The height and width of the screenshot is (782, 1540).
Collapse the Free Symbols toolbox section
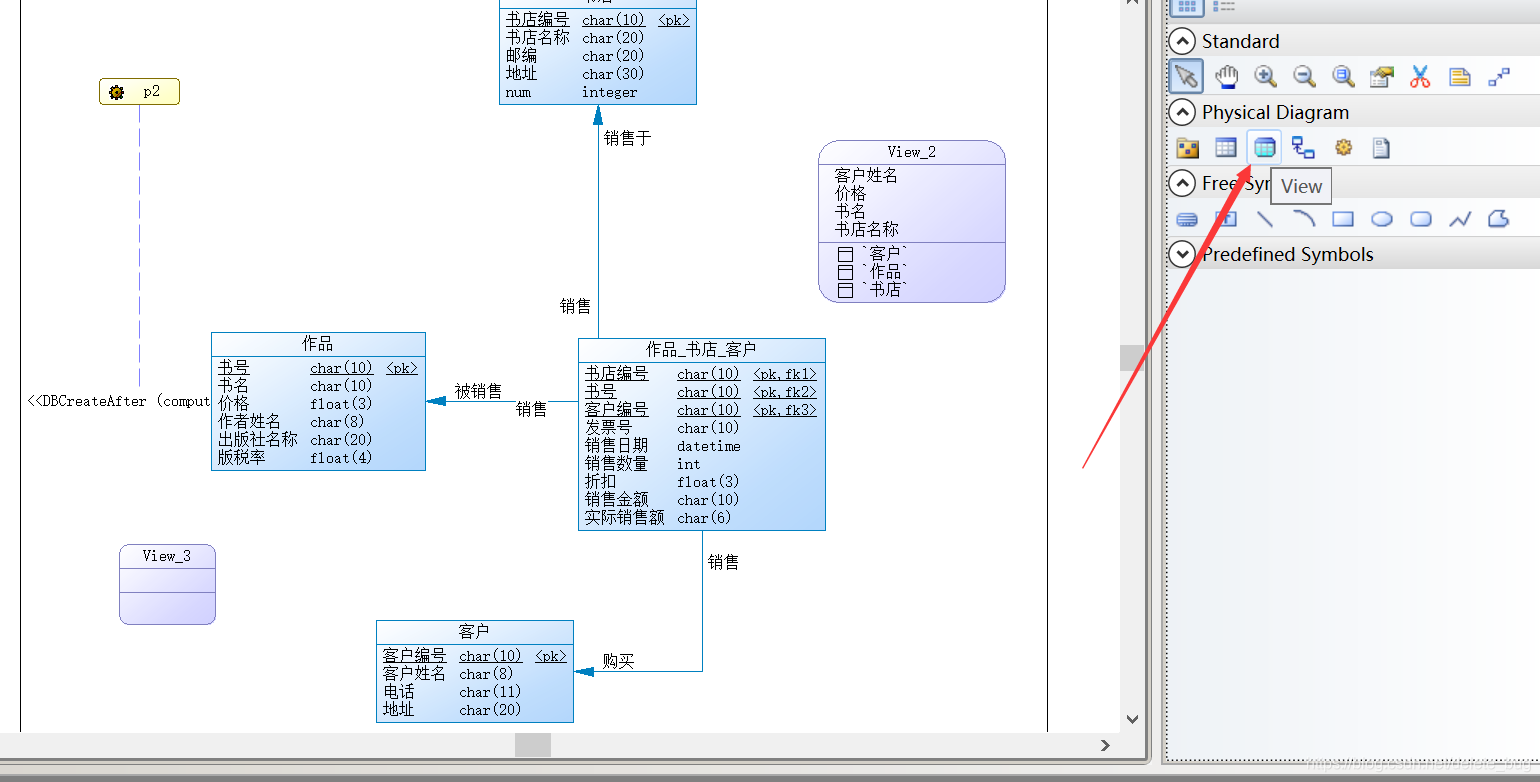[x=1182, y=183]
